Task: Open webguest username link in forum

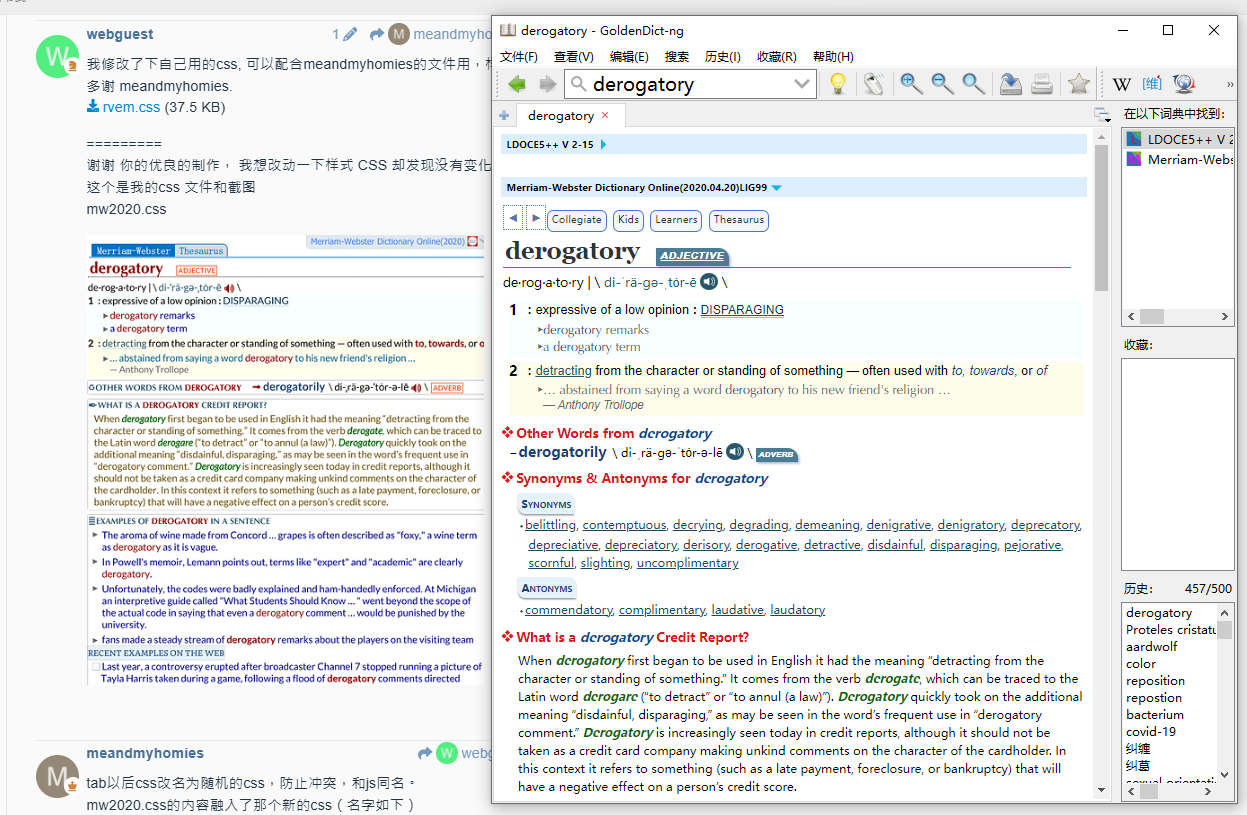Action: coord(120,35)
